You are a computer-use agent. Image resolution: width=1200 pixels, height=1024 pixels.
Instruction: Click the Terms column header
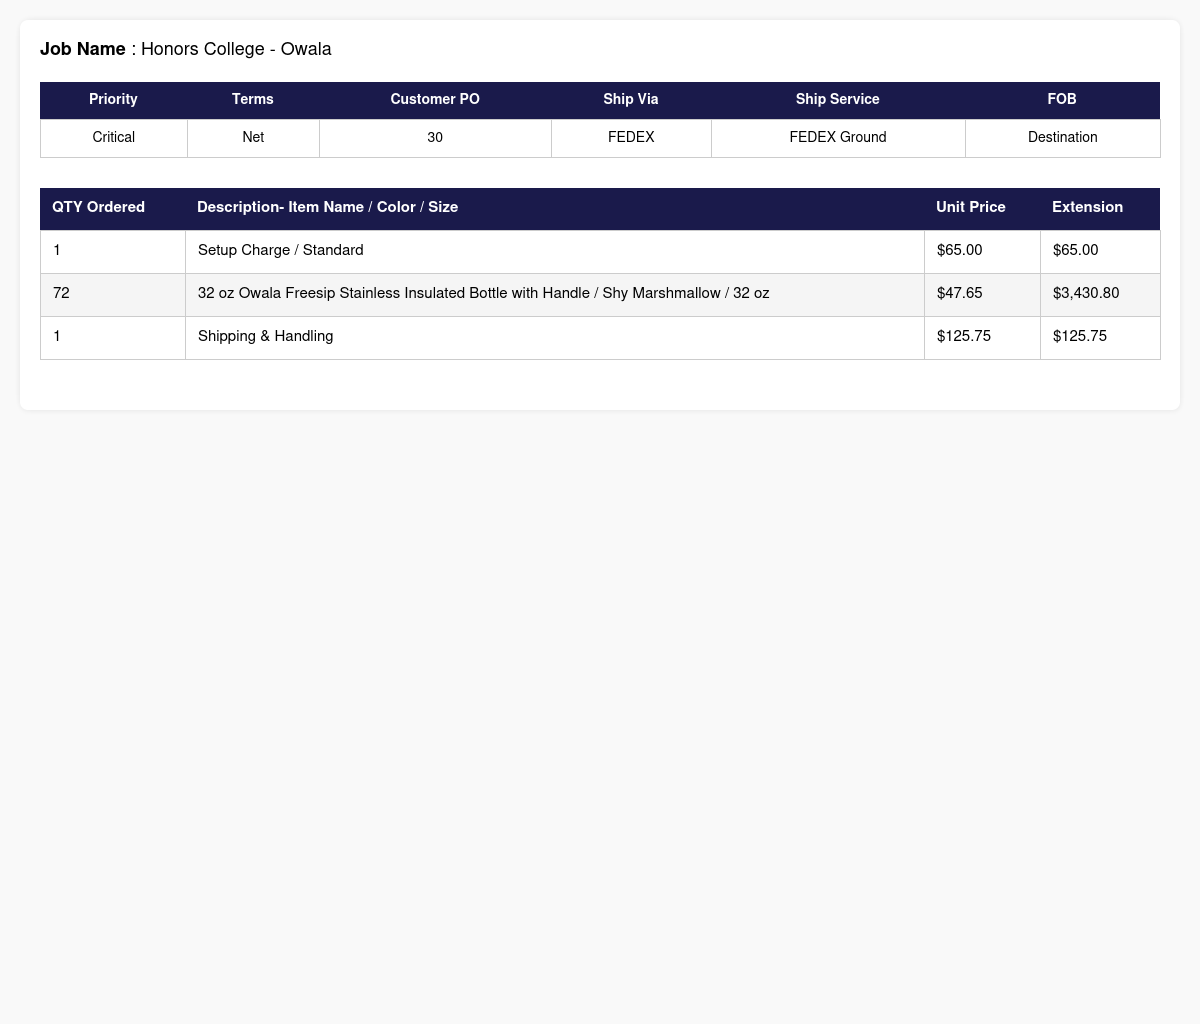click(x=253, y=100)
